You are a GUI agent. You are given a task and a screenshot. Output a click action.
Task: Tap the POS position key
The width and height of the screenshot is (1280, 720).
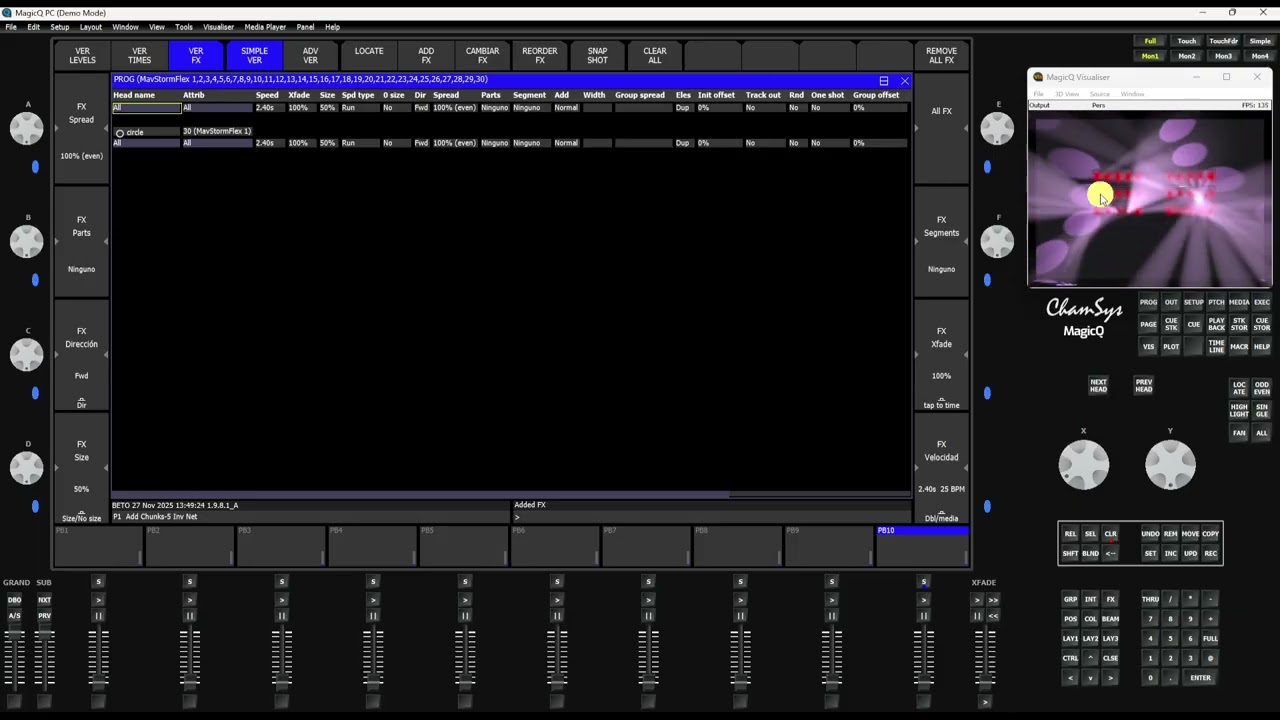point(1070,619)
